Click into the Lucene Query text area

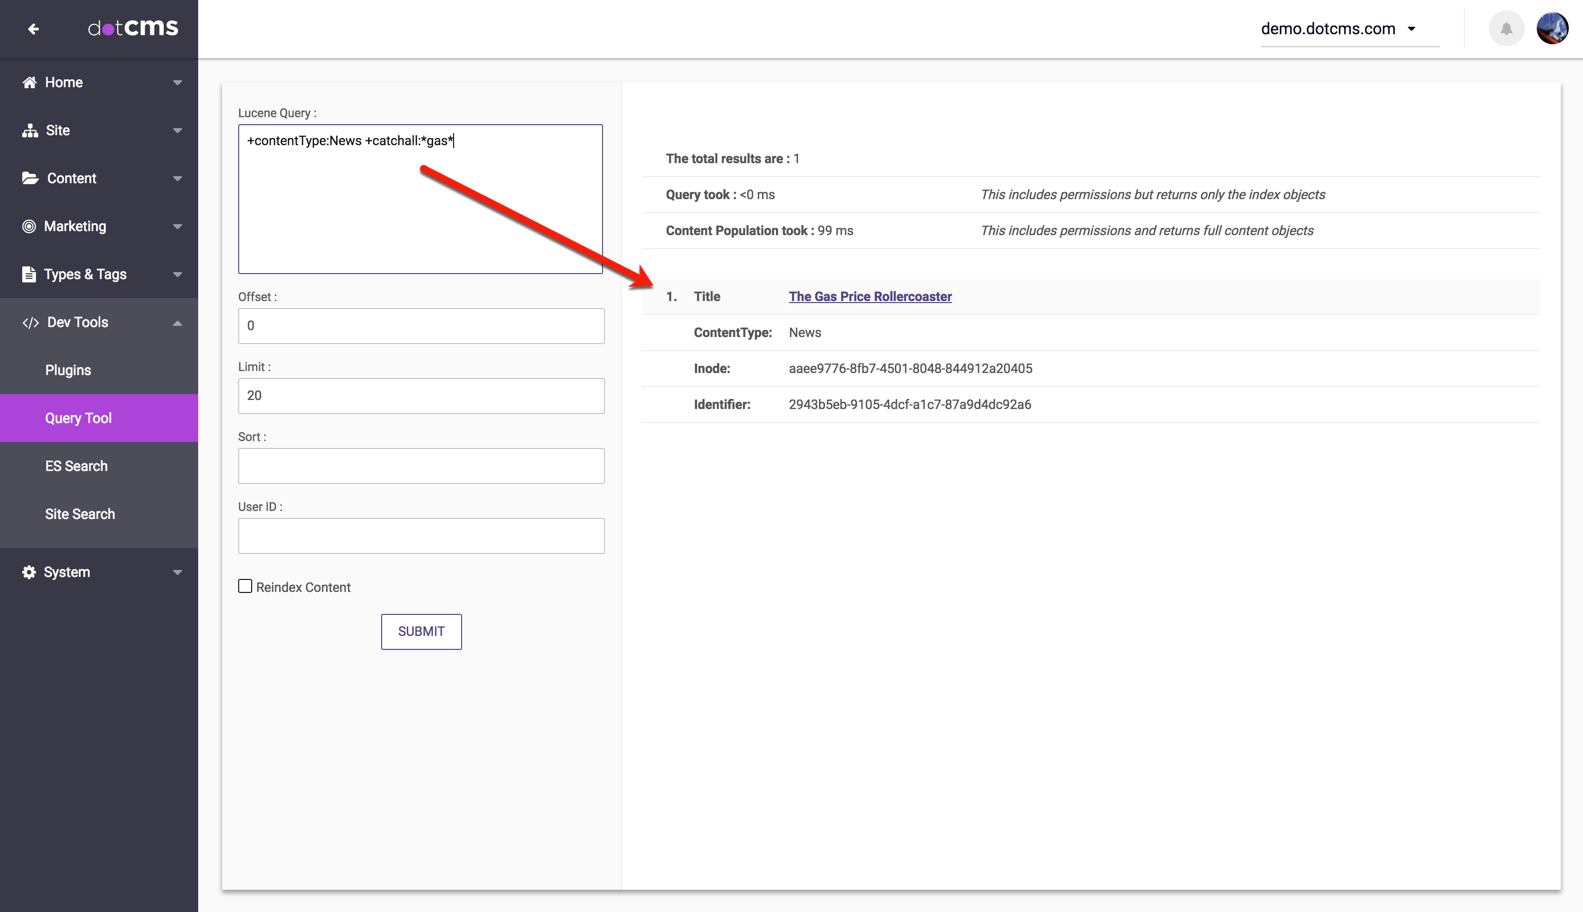(420, 200)
